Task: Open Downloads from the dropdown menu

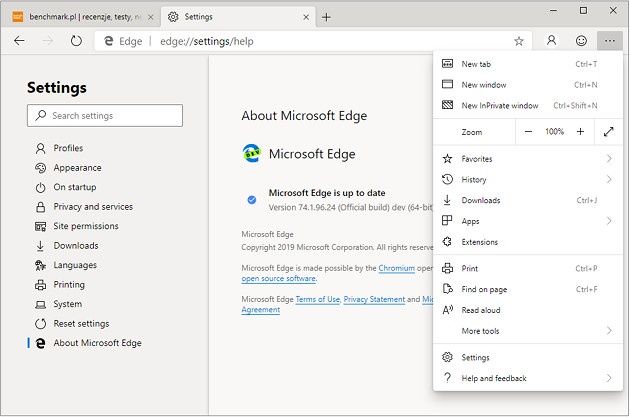Action: (528, 200)
